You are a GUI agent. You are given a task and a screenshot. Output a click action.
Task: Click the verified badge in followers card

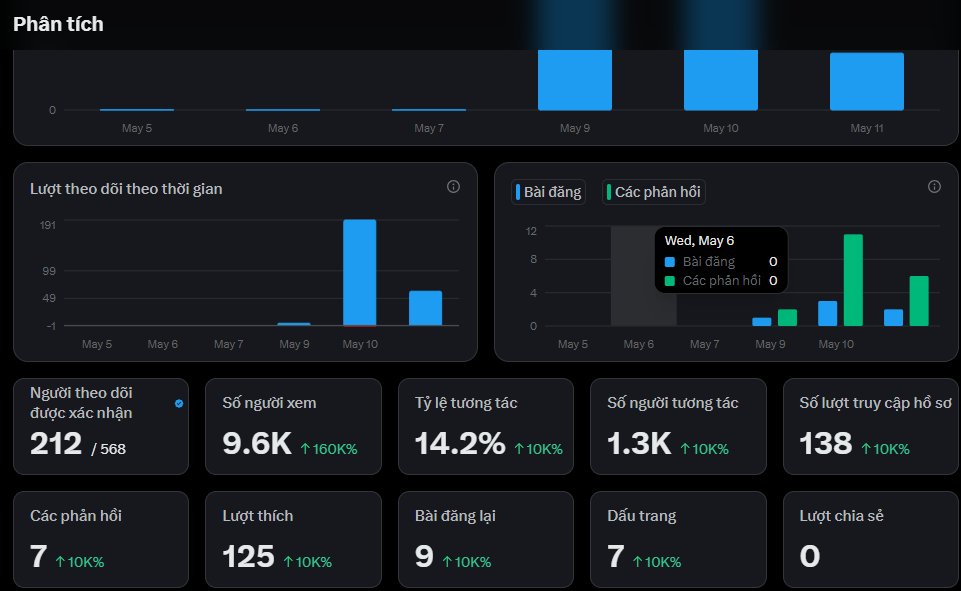click(179, 403)
